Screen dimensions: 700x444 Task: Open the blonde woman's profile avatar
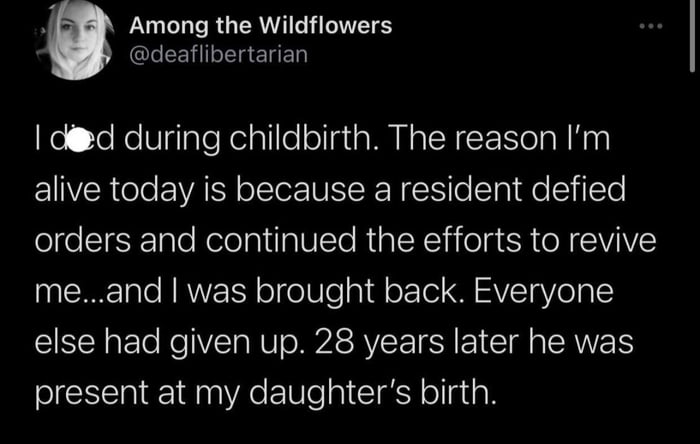click(74, 40)
